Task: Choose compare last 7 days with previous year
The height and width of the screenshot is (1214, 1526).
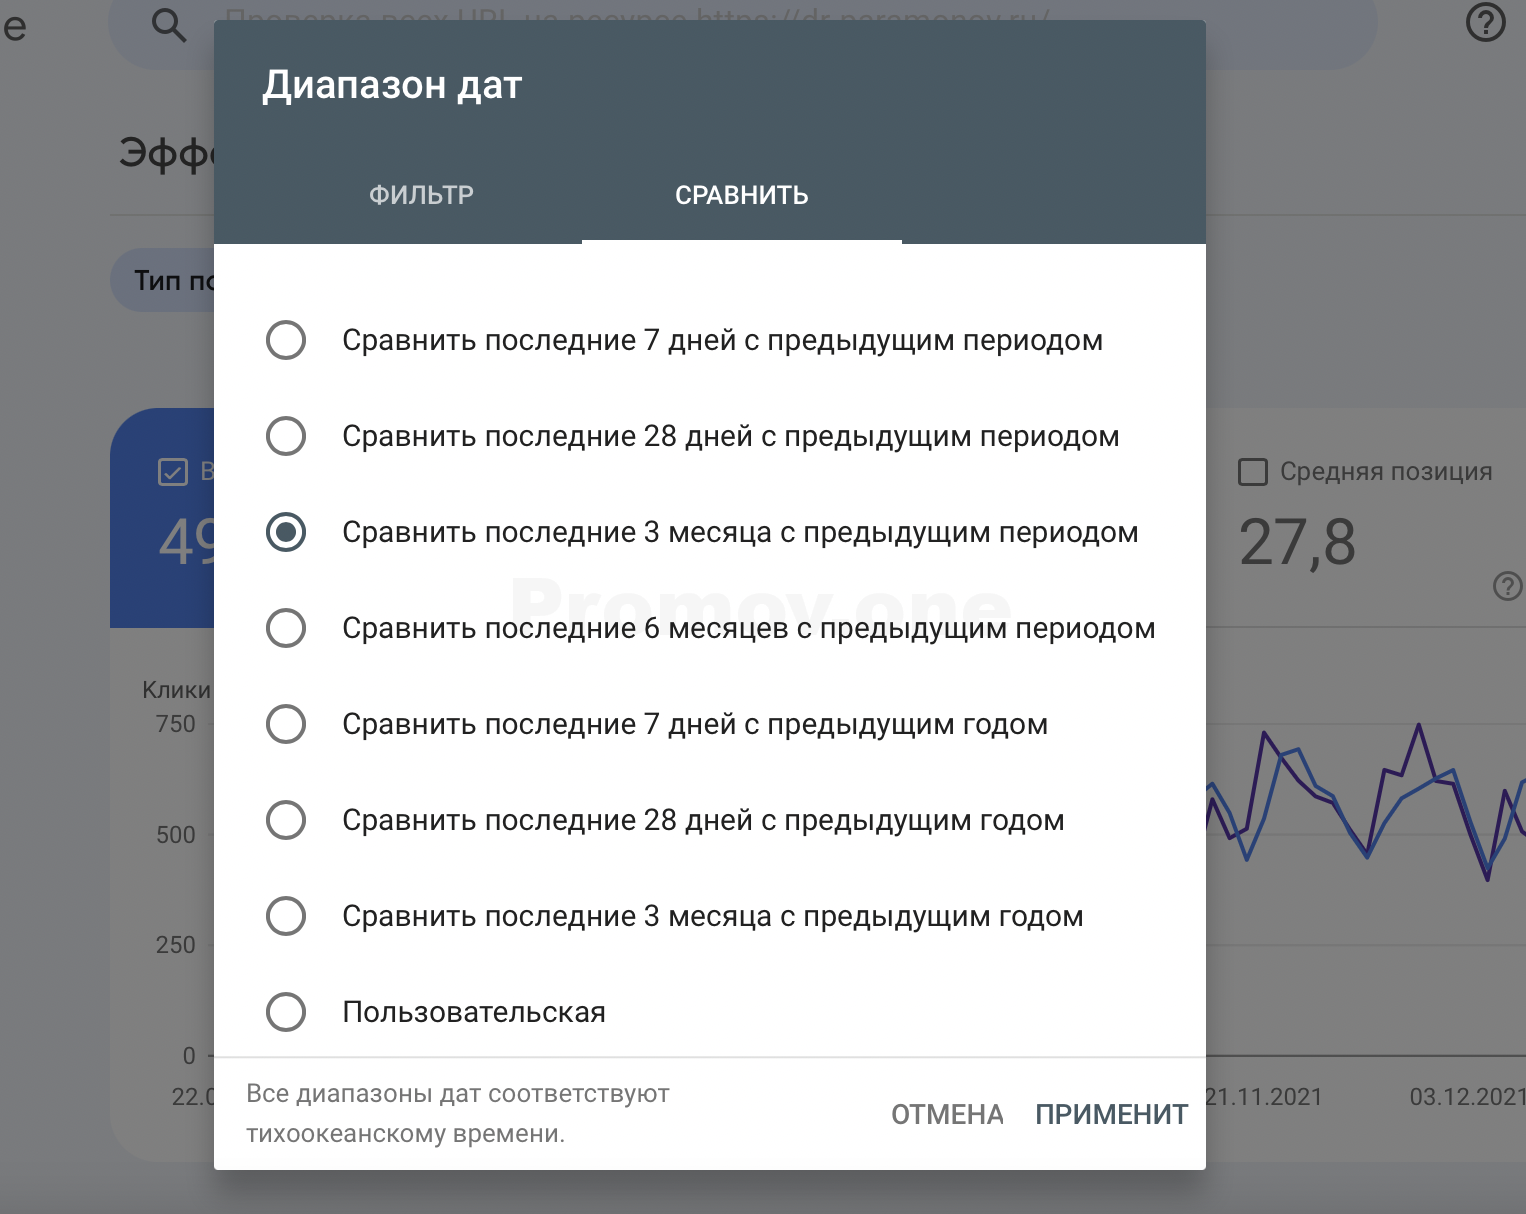Action: 286,724
